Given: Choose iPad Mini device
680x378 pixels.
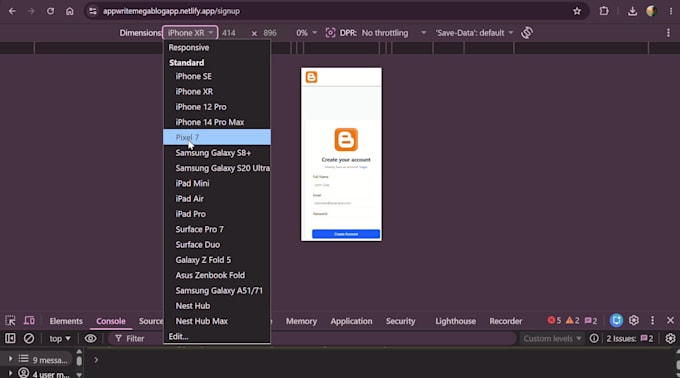Looking at the screenshot, I should [217, 183].
